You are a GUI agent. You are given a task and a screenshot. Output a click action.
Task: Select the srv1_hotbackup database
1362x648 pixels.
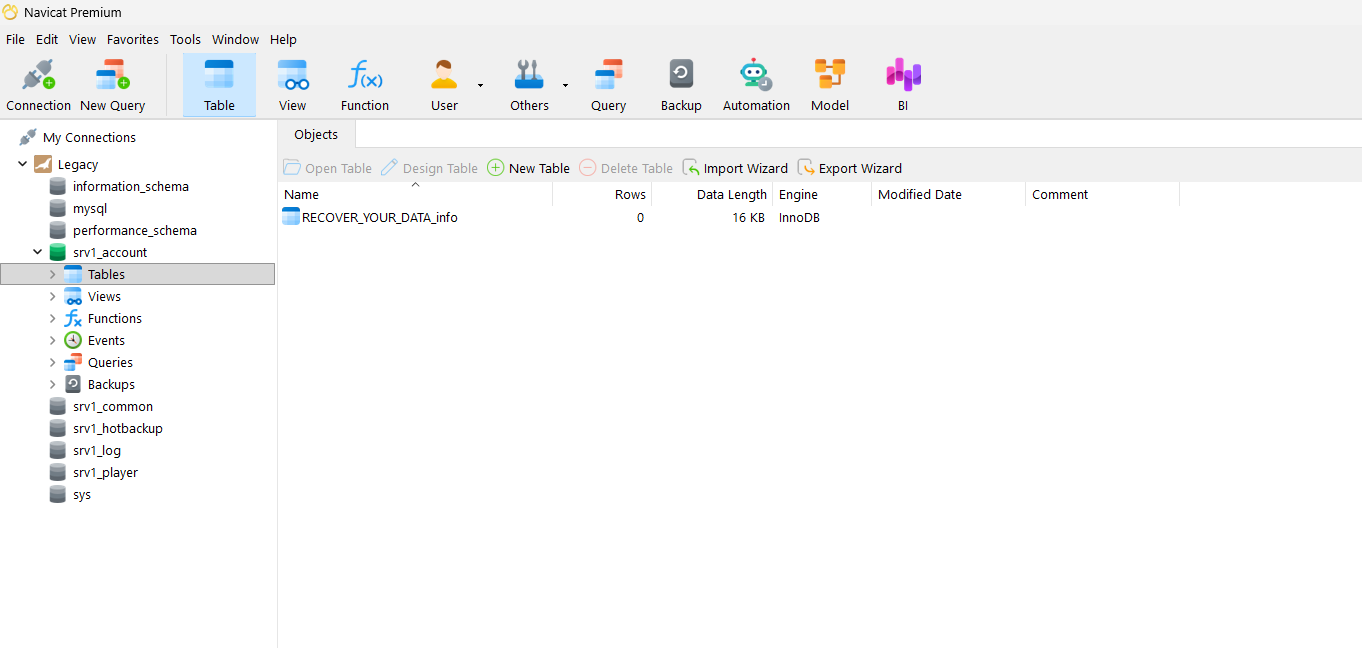[x=117, y=428]
